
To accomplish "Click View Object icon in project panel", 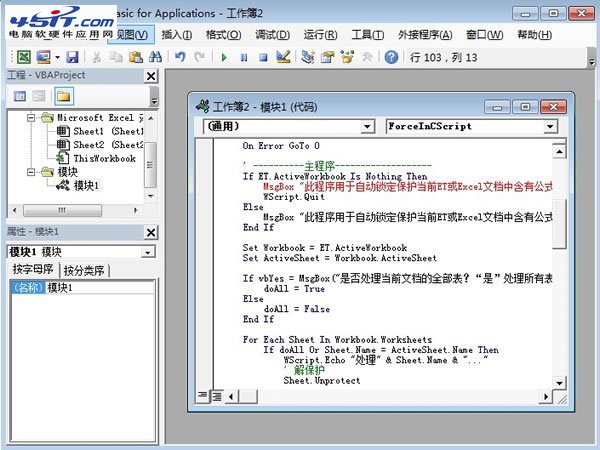I will [39, 96].
